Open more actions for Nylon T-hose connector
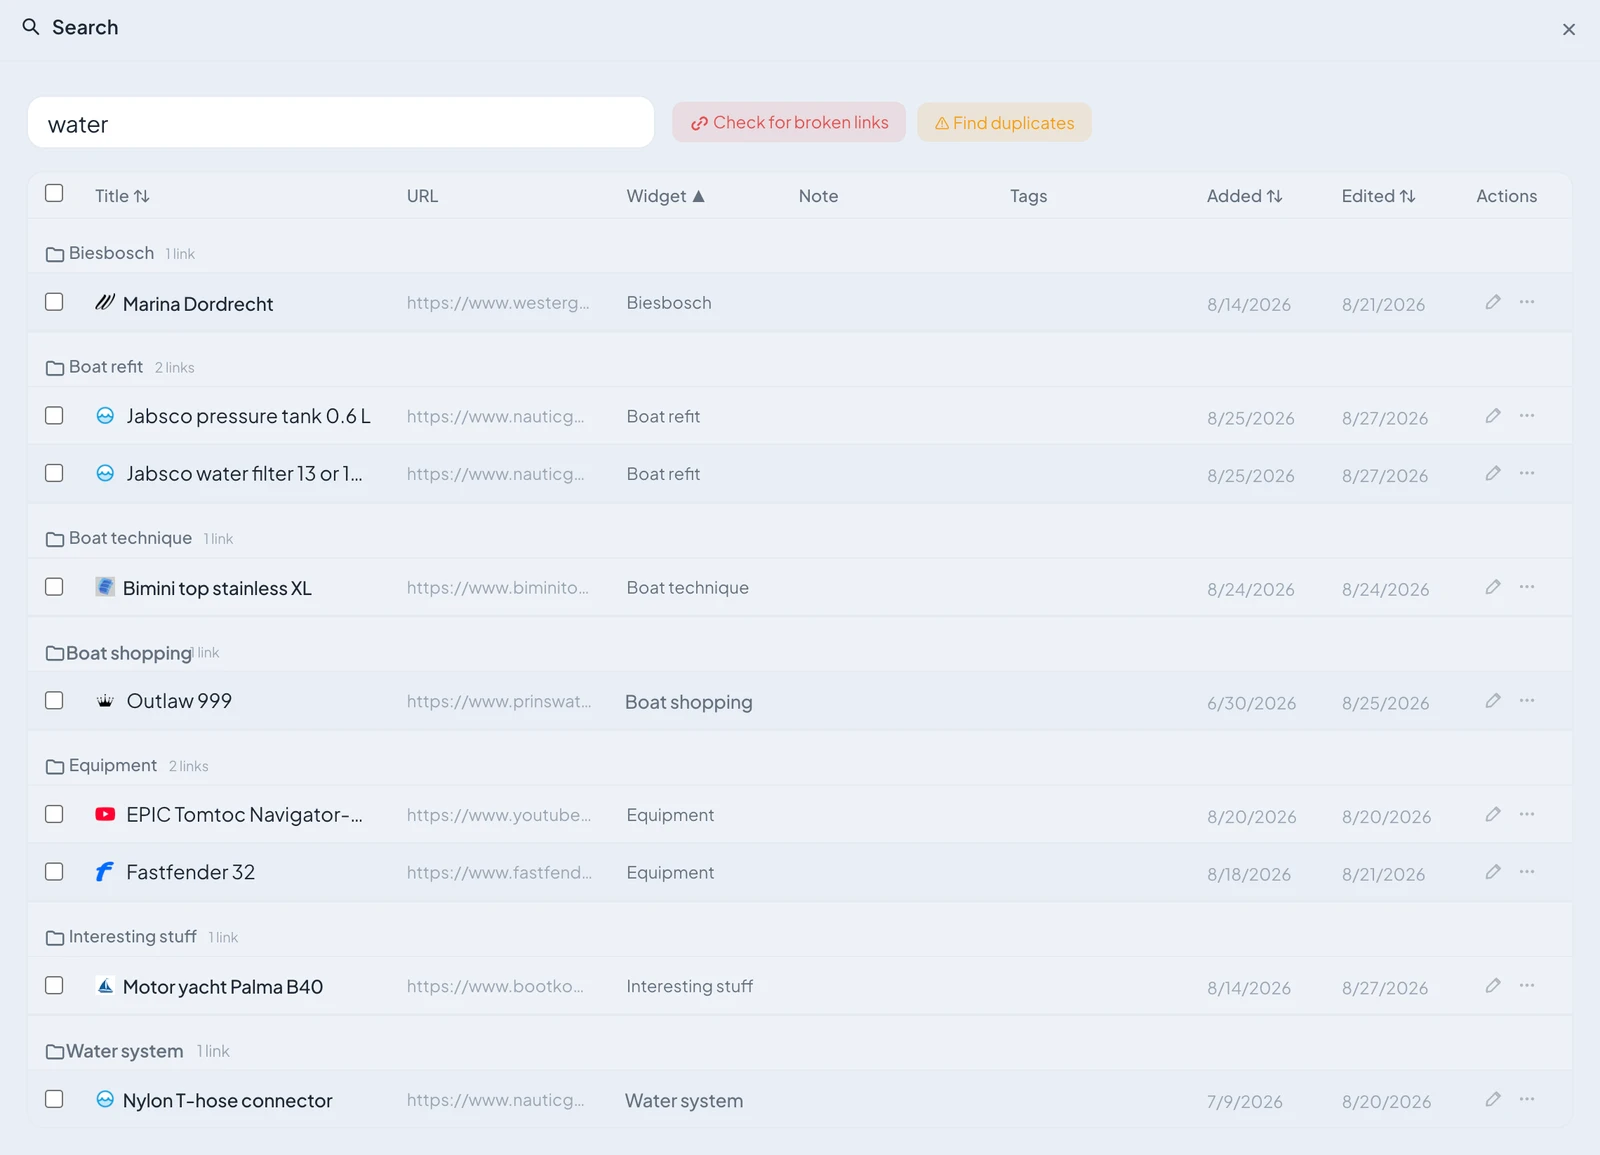Image resolution: width=1600 pixels, height=1155 pixels. tap(1527, 1100)
